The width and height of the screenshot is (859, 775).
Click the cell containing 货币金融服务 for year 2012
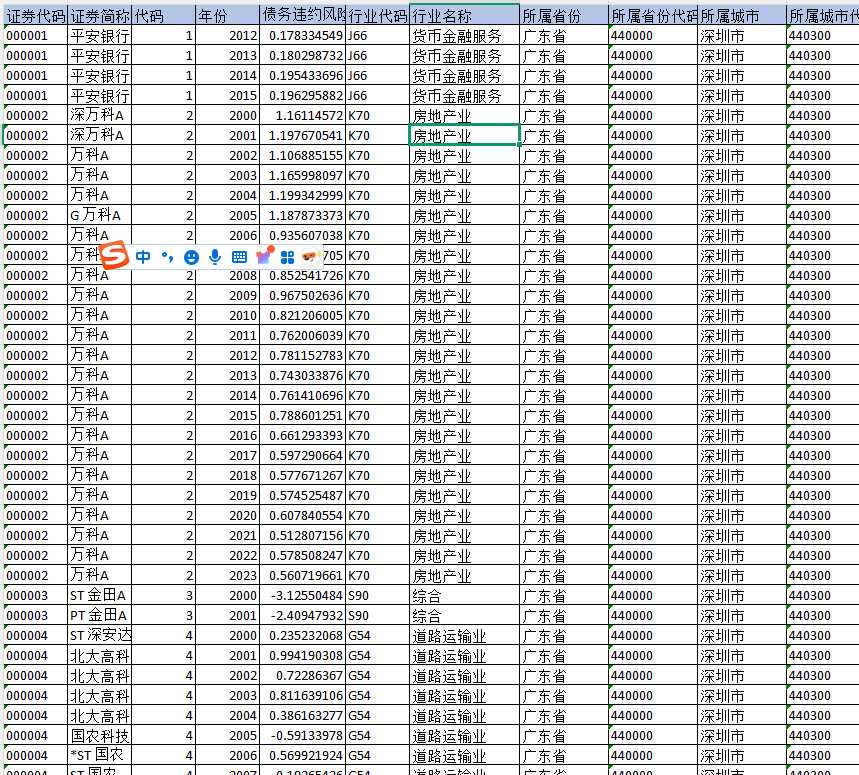(464, 36)
